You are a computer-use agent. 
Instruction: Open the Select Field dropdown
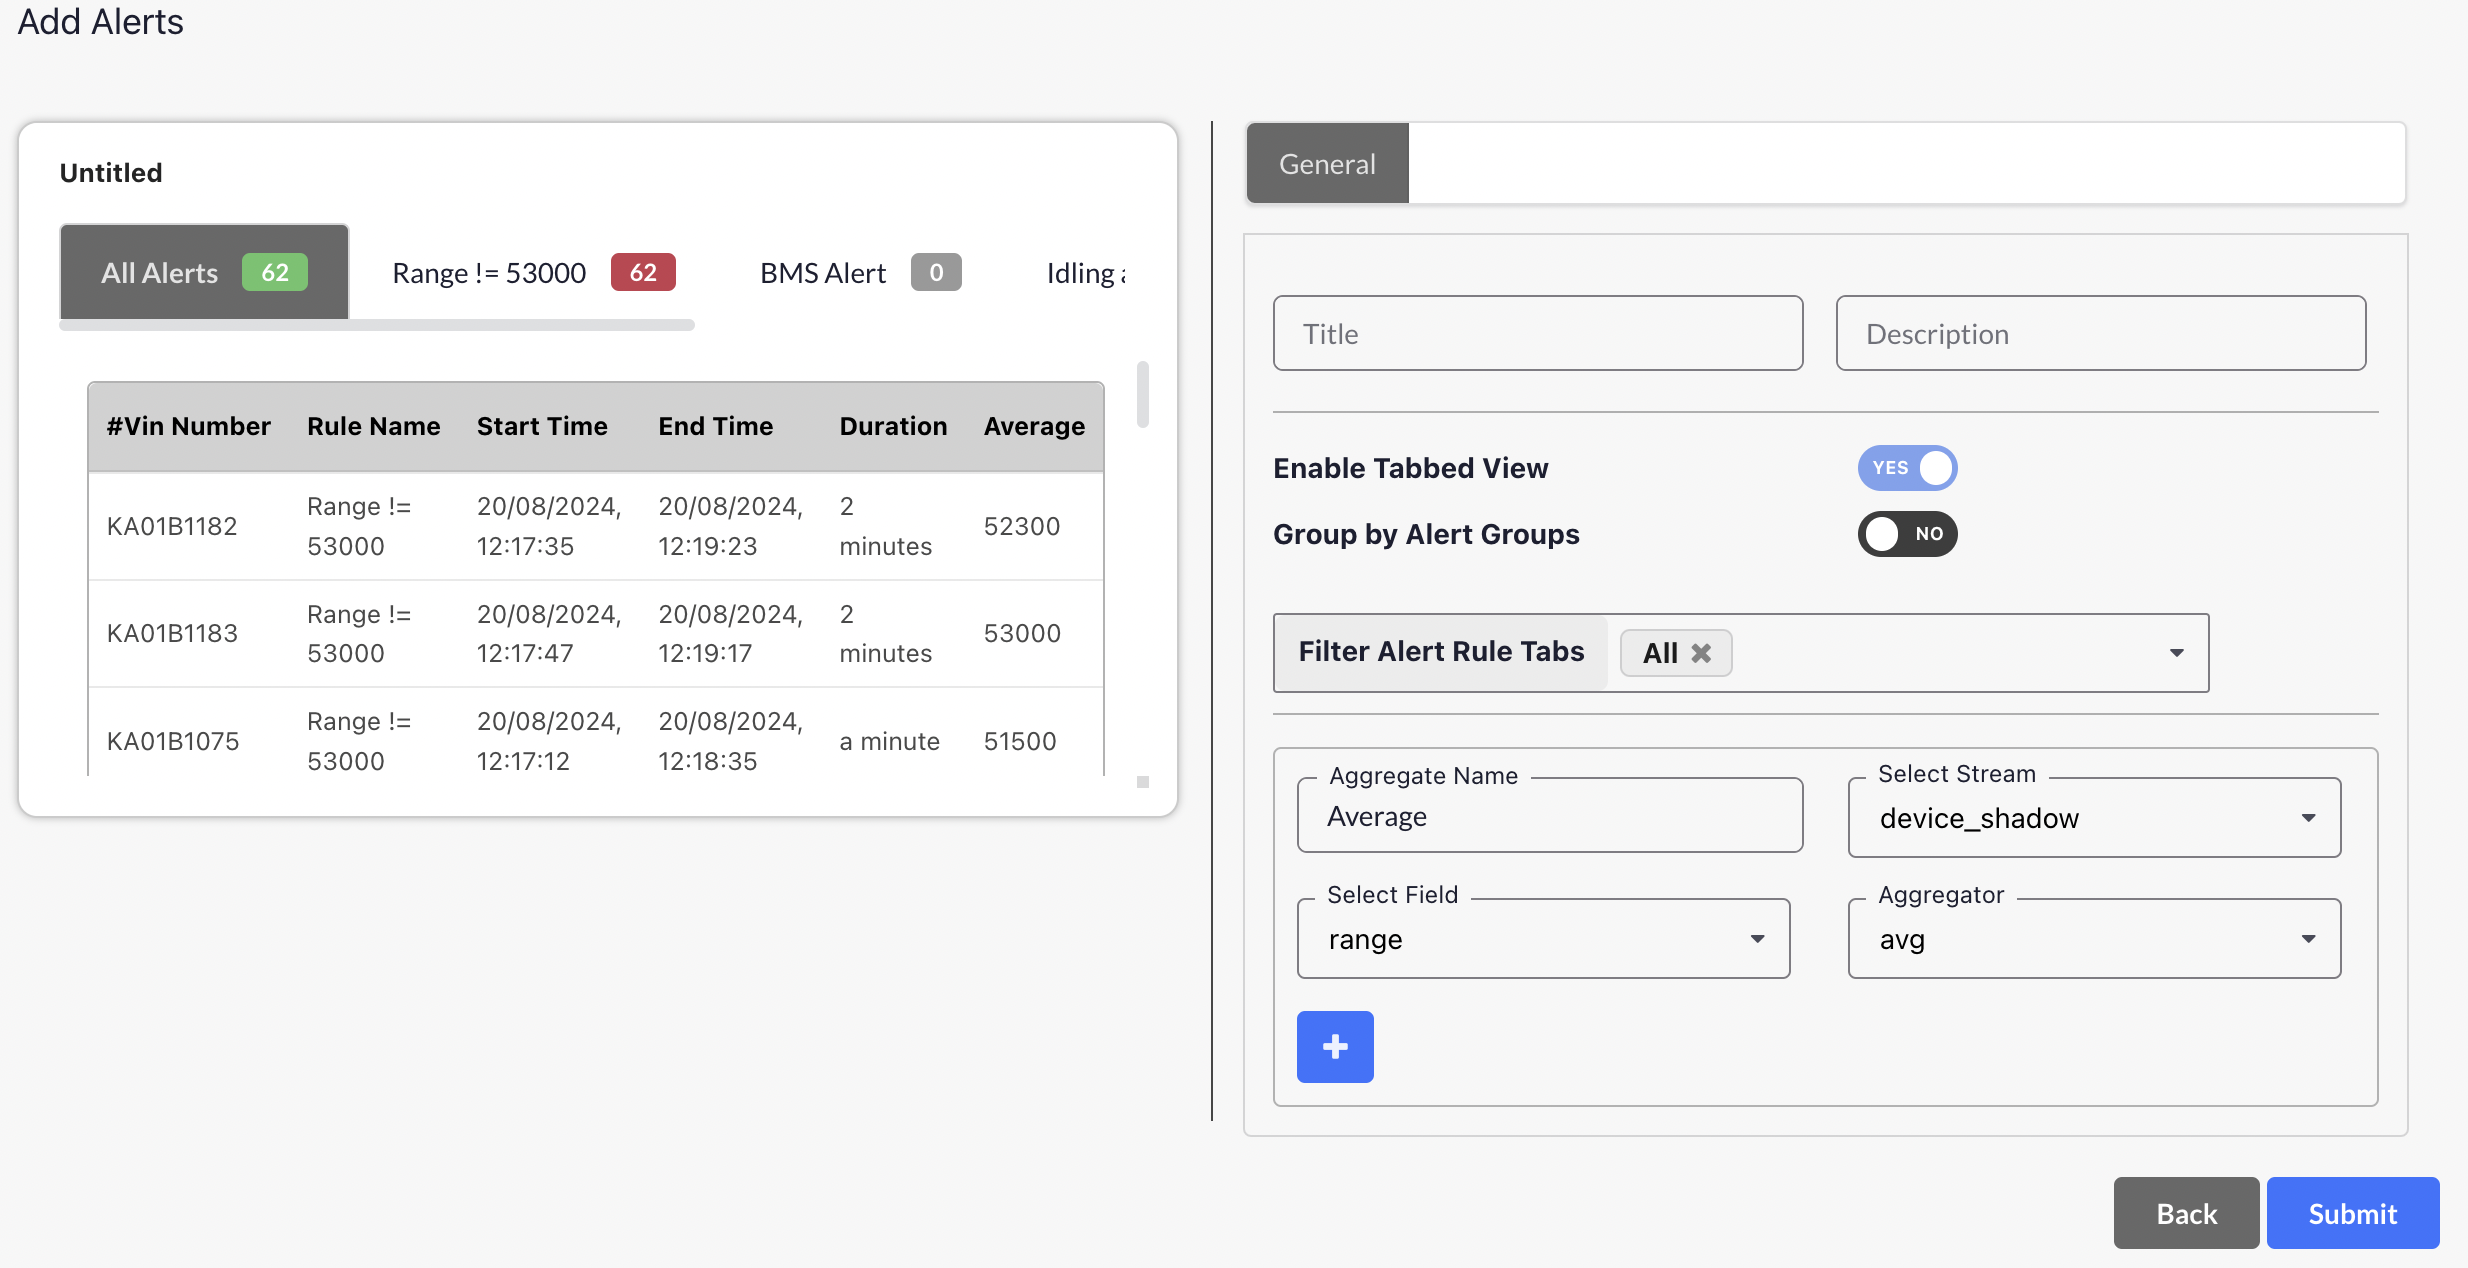click(1543, 939)
